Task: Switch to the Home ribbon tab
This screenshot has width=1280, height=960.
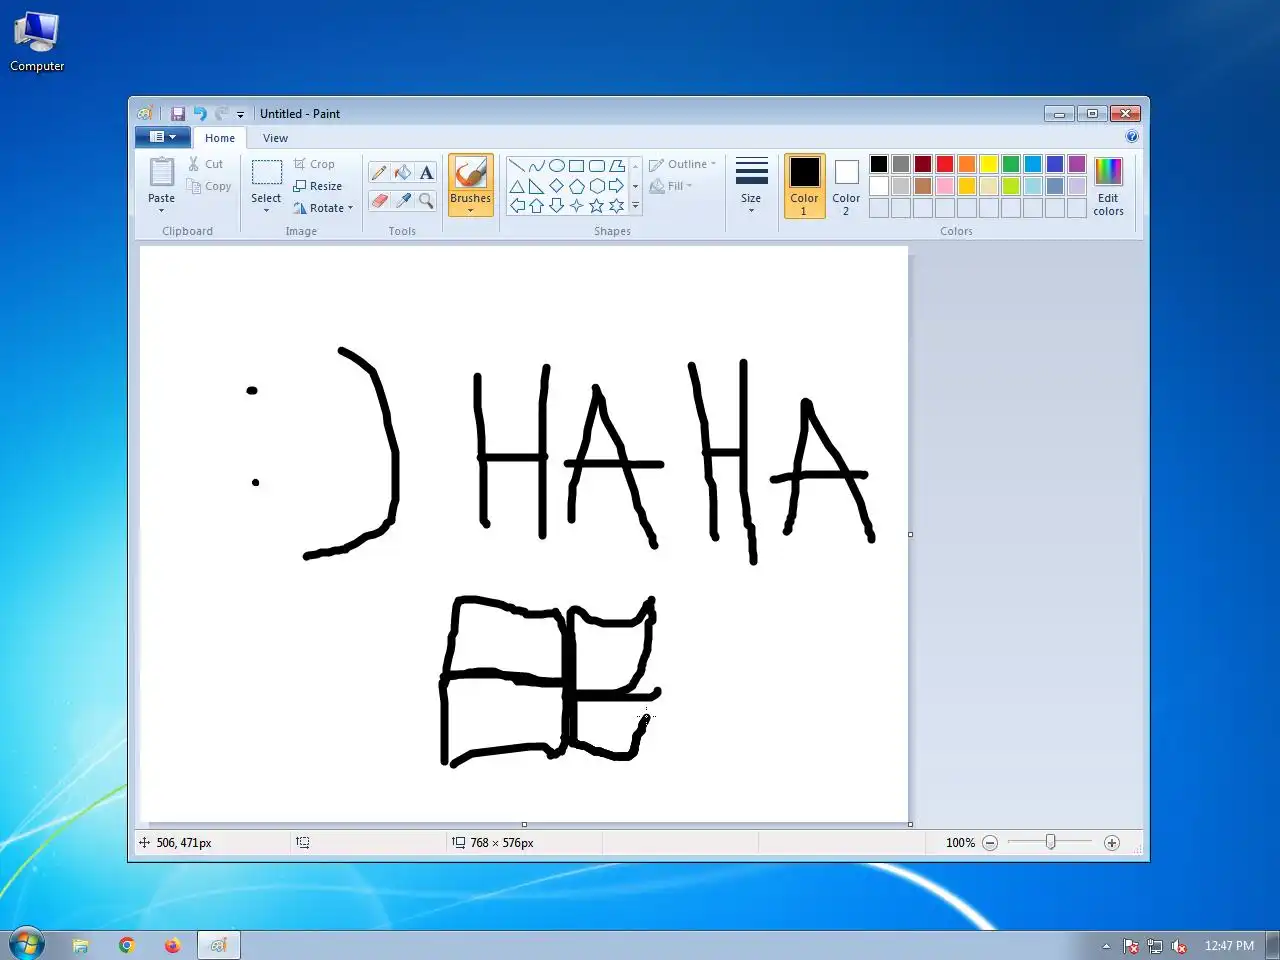Action: click(x=220, y=138)
